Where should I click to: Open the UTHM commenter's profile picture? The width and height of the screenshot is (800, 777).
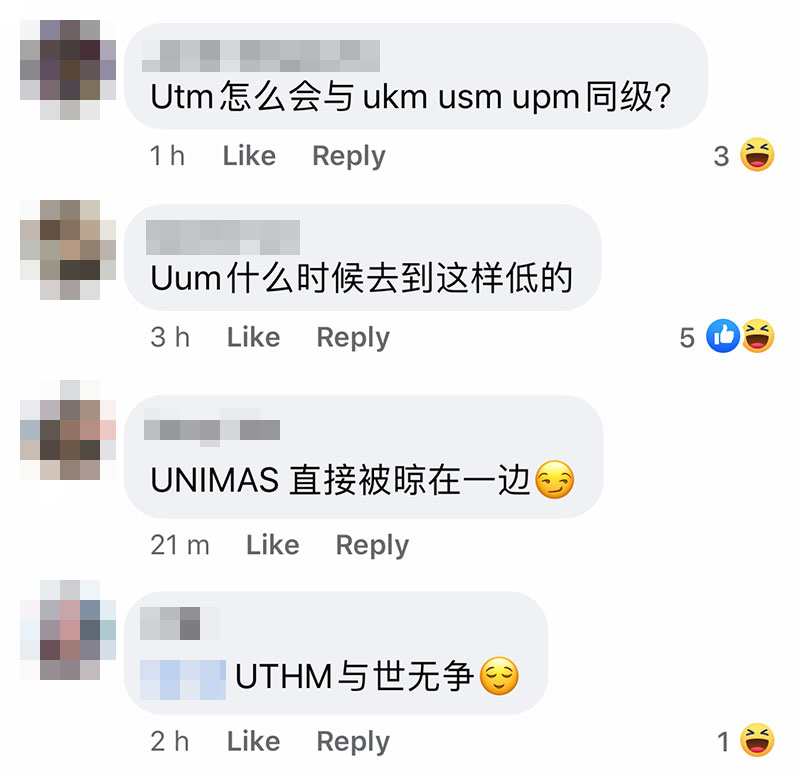coord(68,630)
